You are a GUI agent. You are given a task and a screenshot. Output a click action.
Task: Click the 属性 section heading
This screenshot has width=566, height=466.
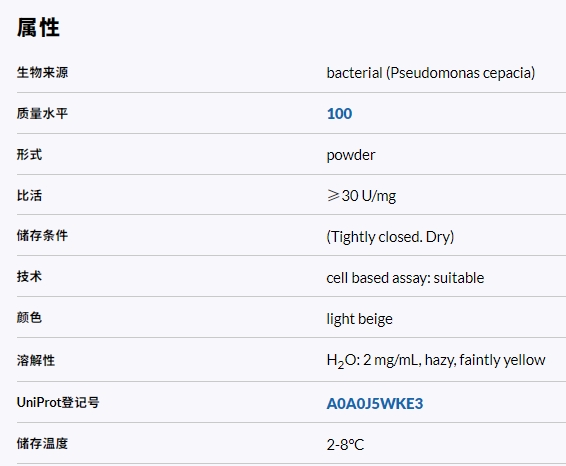(x=38, y=28)
